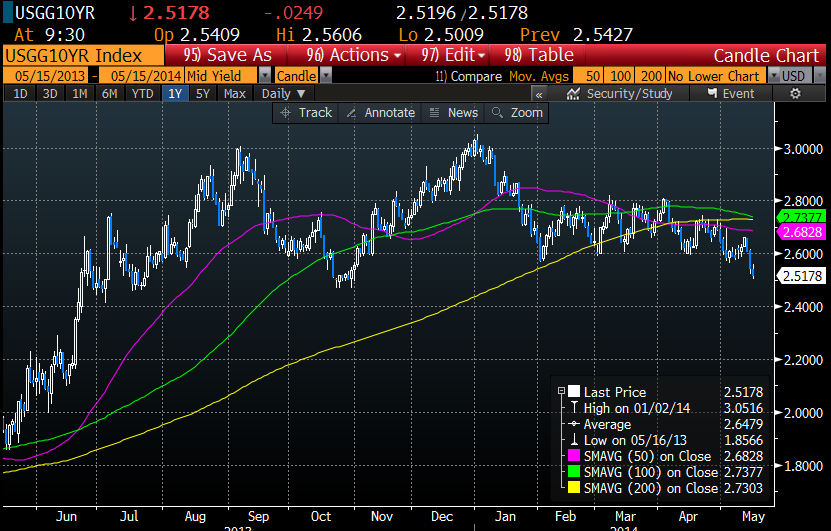Image resolution: width=831 pixels, height=531 pixels.
Task: Open the Mid Yield field dropdown arrow
Action: [264, 76]
